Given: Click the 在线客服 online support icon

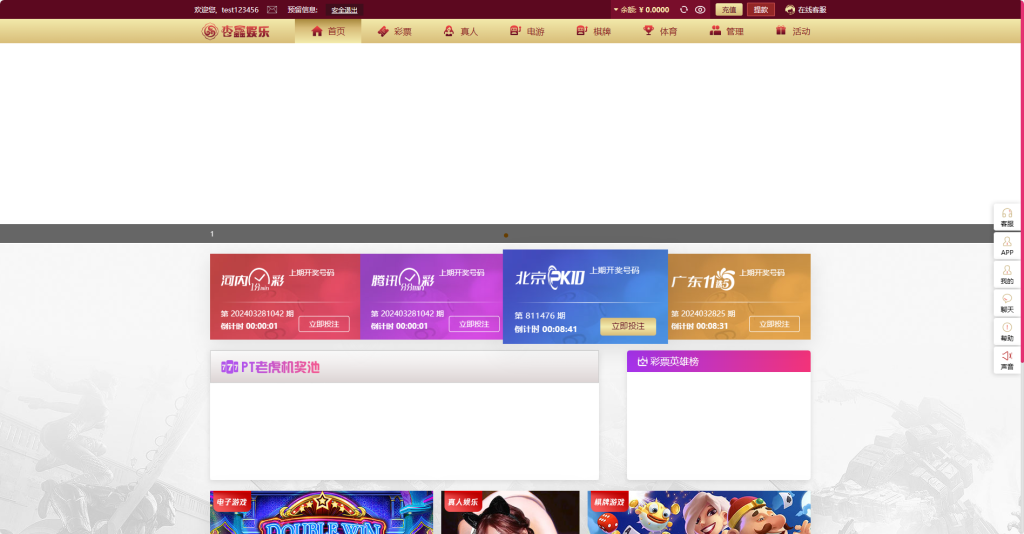Looking at the screenshot, I should 790,9.
